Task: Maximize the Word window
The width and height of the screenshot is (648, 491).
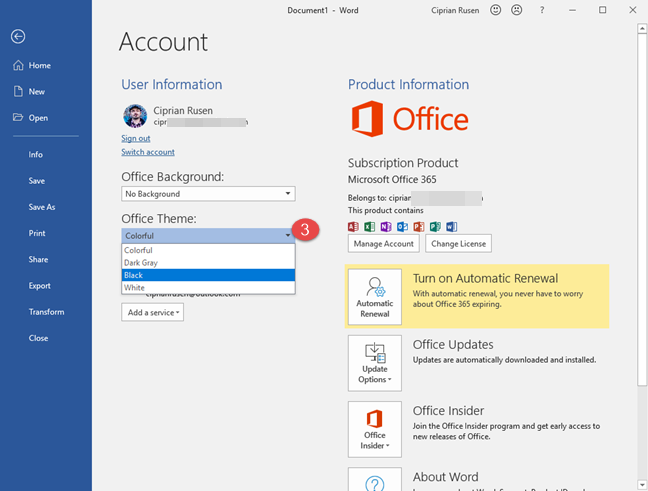Action: (603, 10)
